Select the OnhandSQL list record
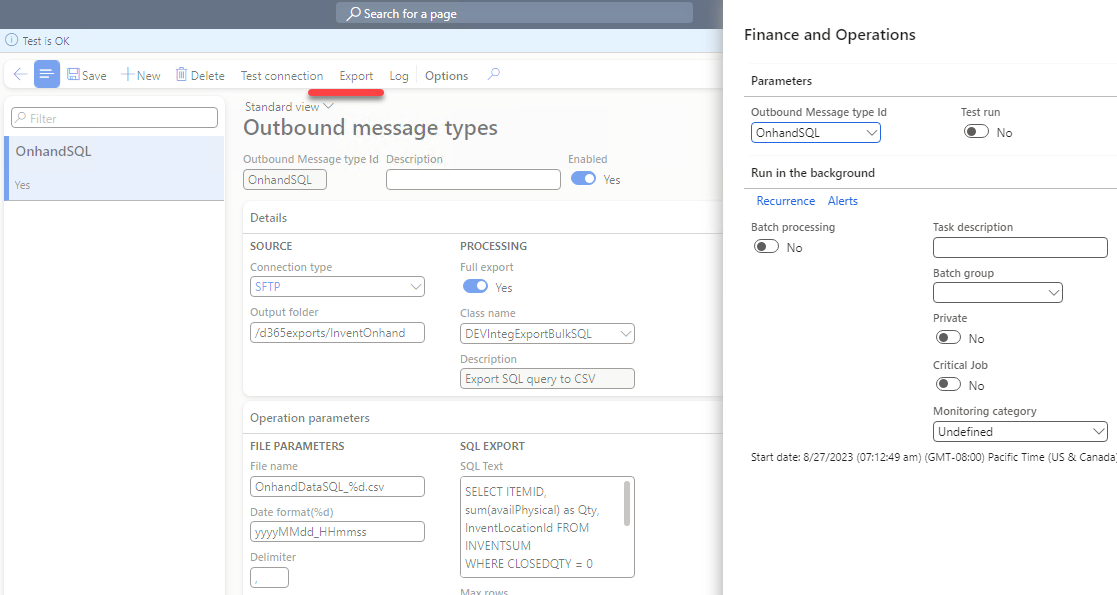 115,168
